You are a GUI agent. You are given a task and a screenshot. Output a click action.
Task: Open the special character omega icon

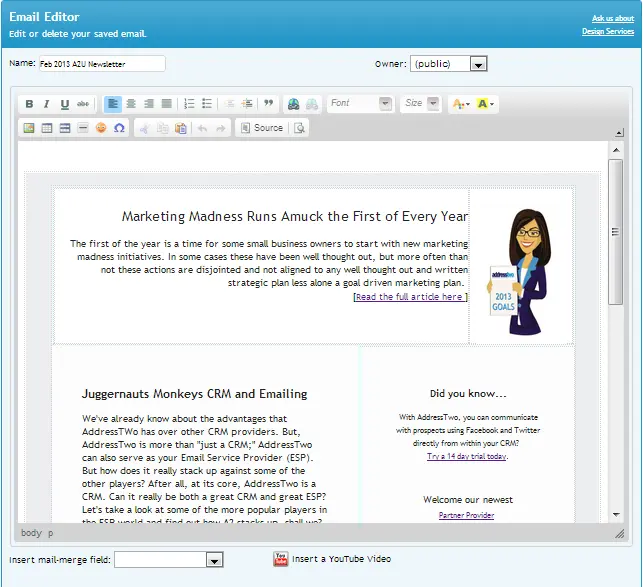(x=119, y=128)
